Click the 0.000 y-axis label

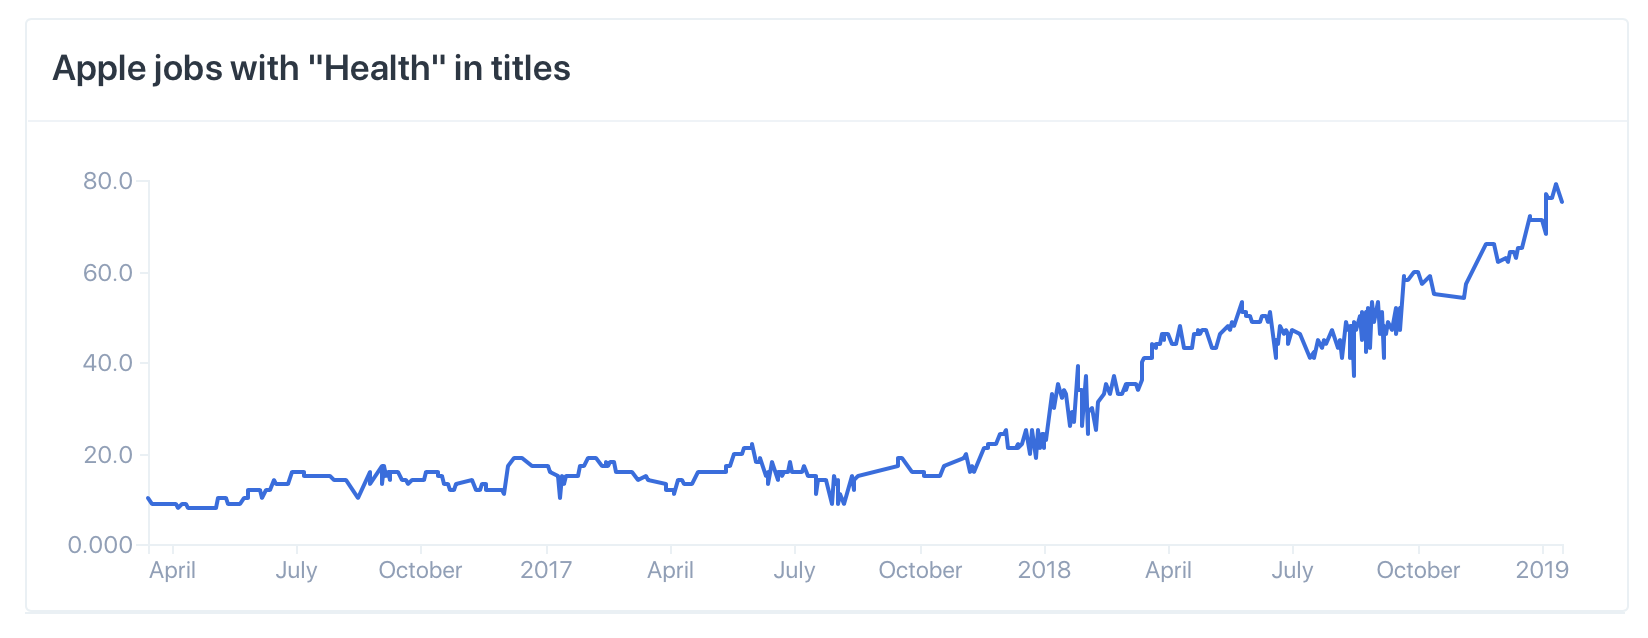click(x=100, y=545)
